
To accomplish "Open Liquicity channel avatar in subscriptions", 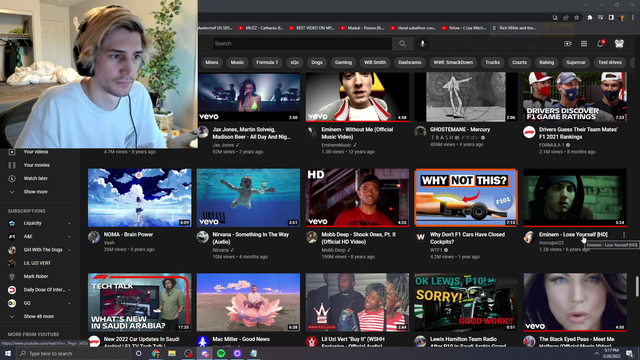I will (12, 223).
